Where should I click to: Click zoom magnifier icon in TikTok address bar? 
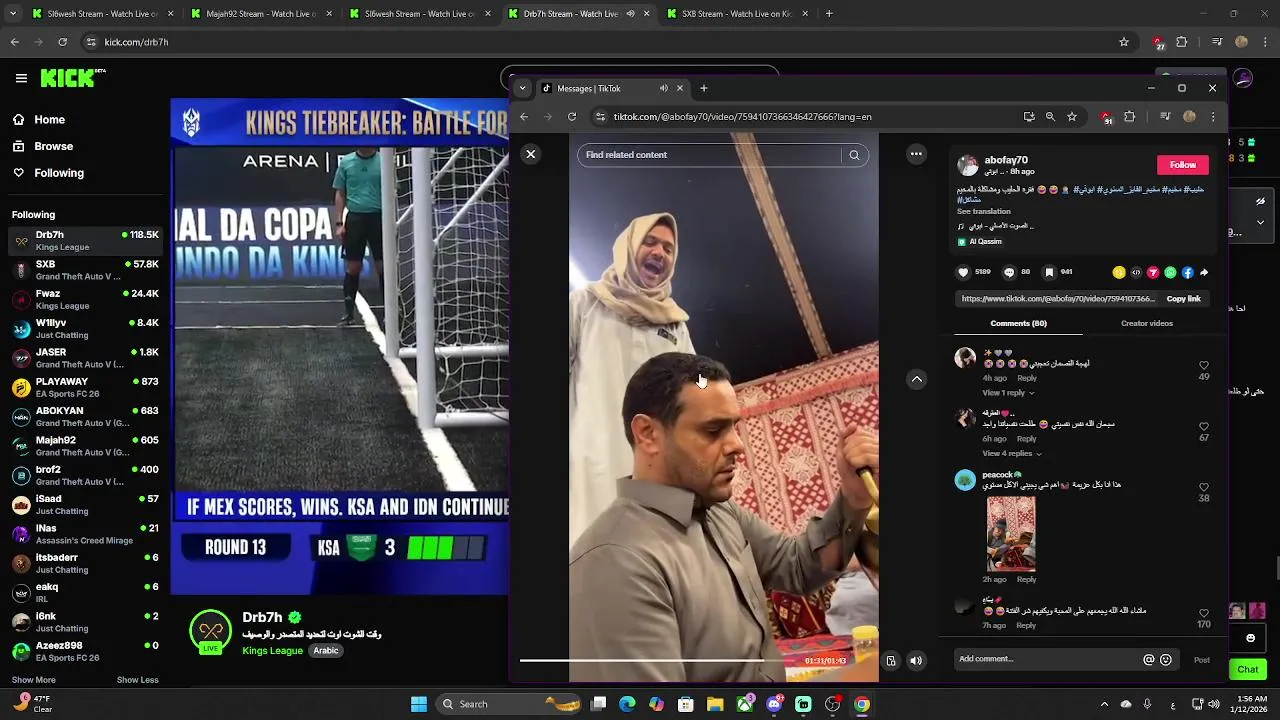tap(1050, 117)
